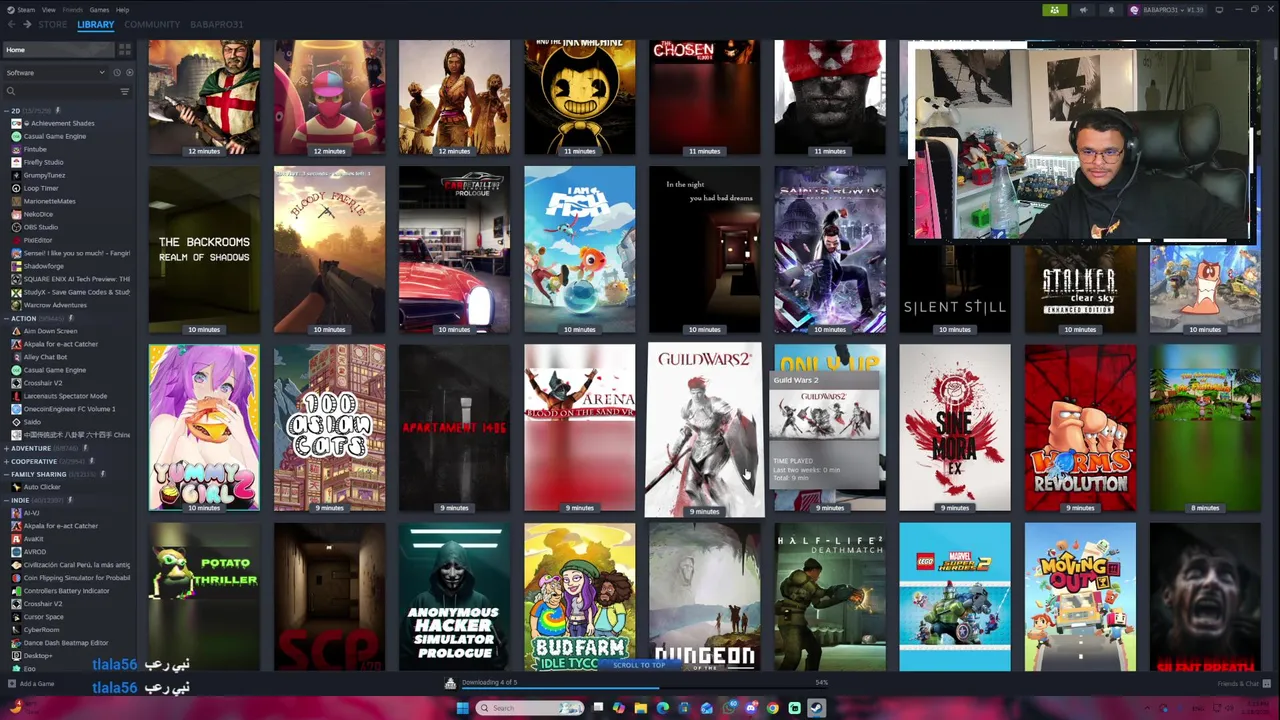Select Aim Down Screen in sidebar
This screenshot has height=720, width=1280.
pyautogui.click(x=50, y=331)
